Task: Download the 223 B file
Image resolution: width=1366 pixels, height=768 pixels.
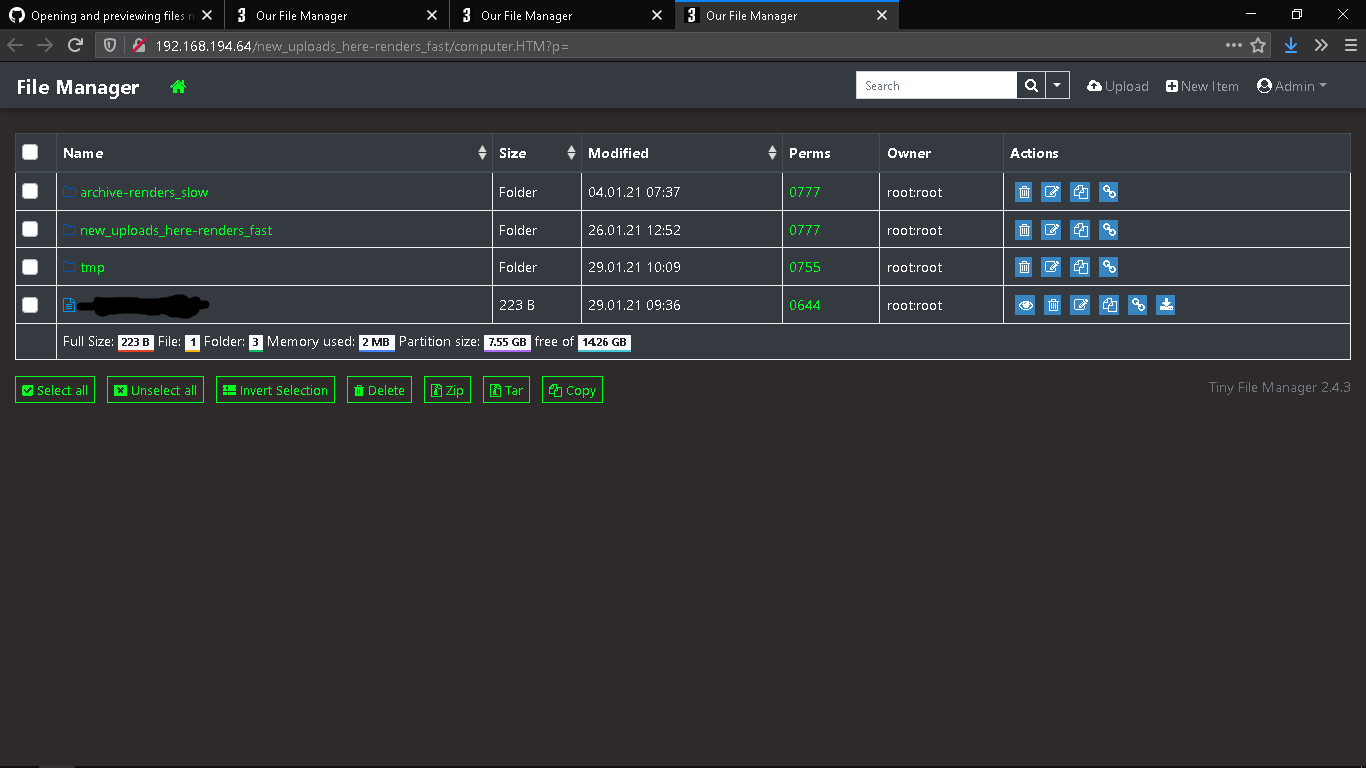Action: click(1166, 305)
